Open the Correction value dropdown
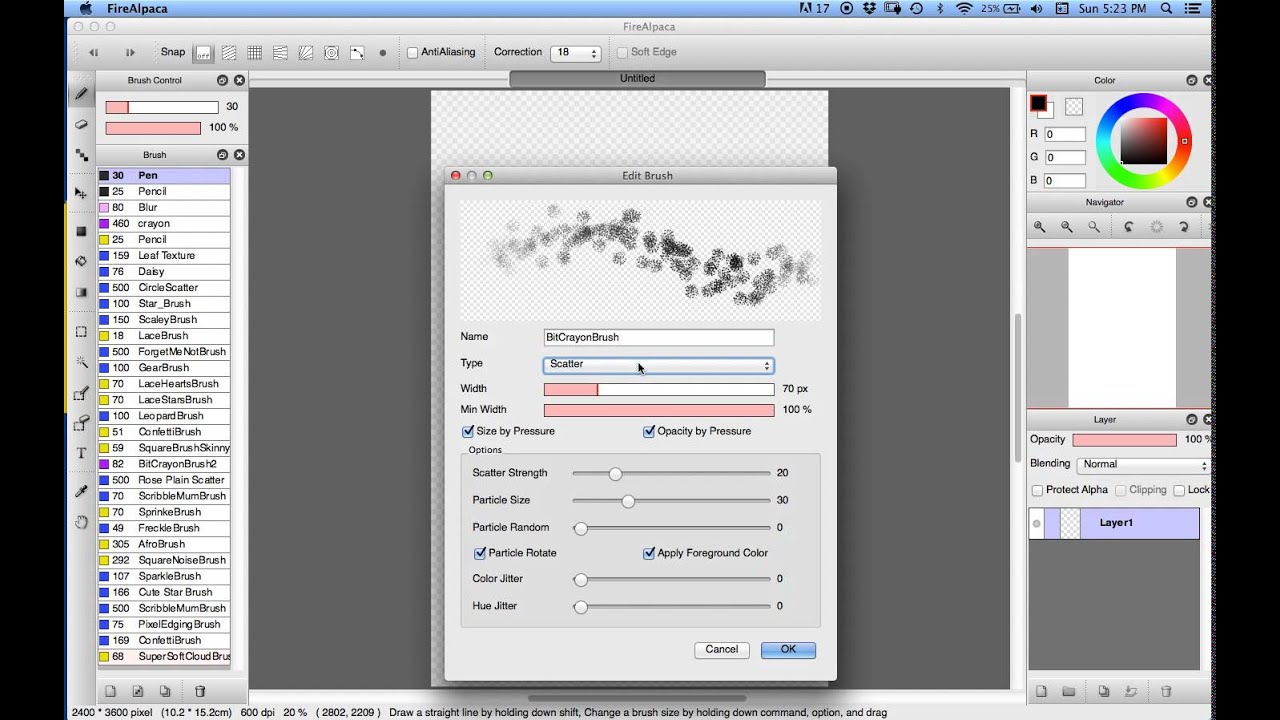 click(575, 53)
